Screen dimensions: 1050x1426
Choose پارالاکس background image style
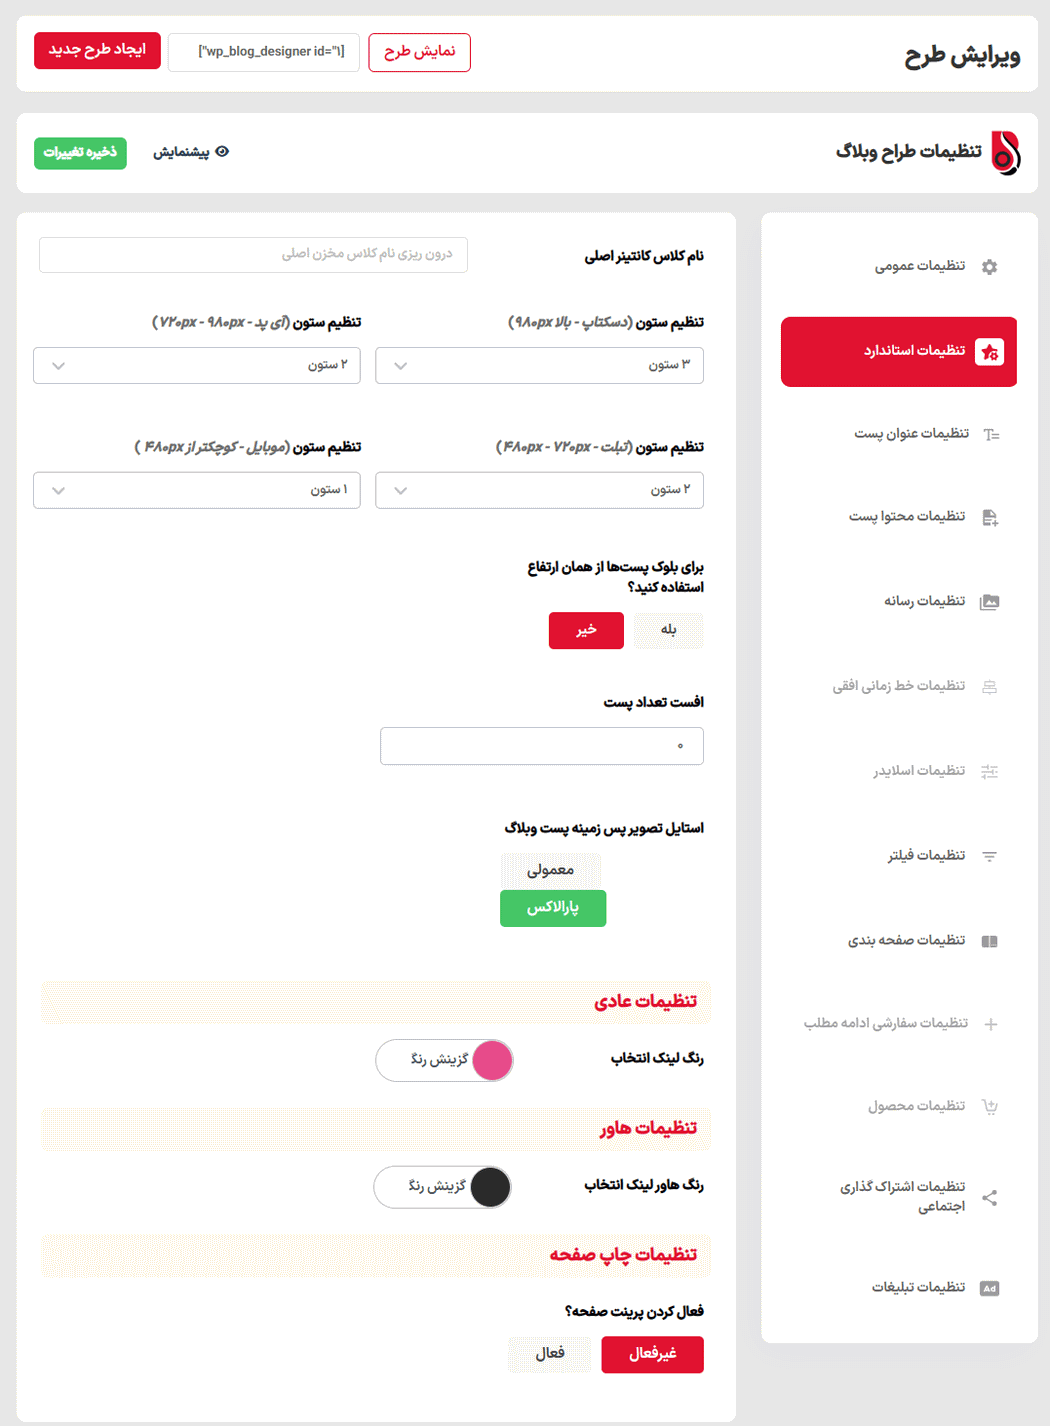553,908
